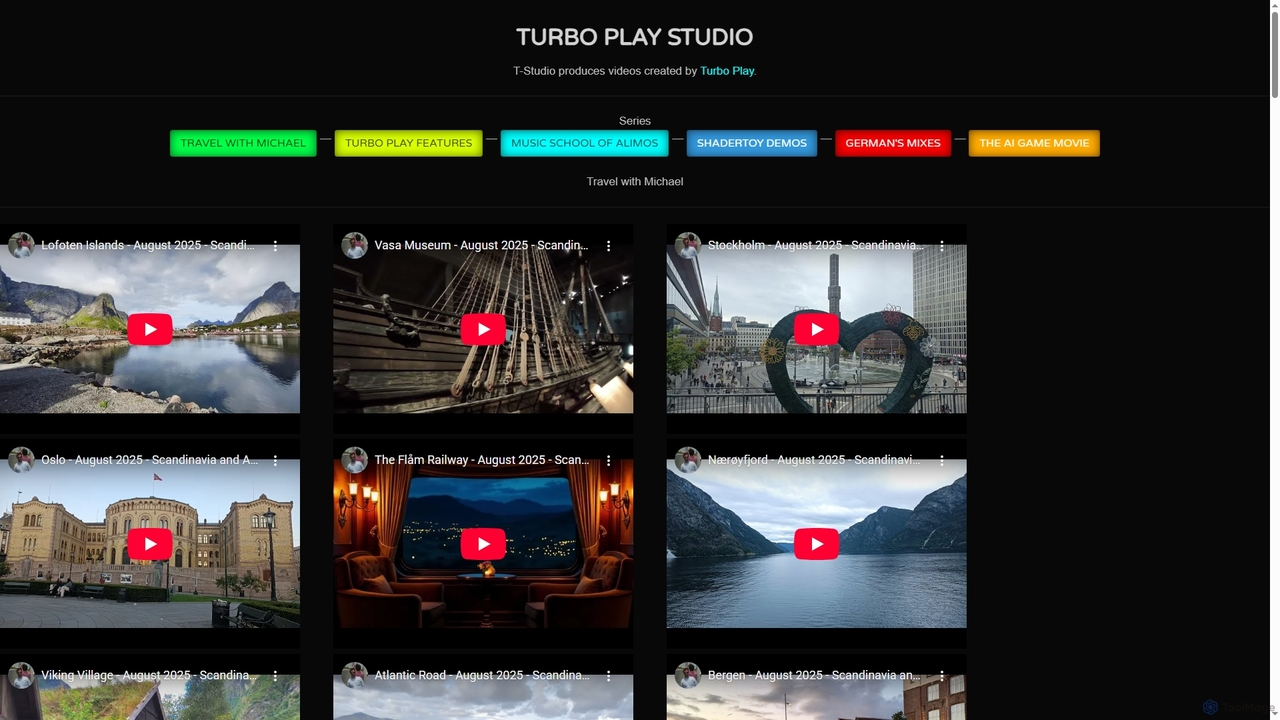Select the Travel with Michael series

click(243, 143)
